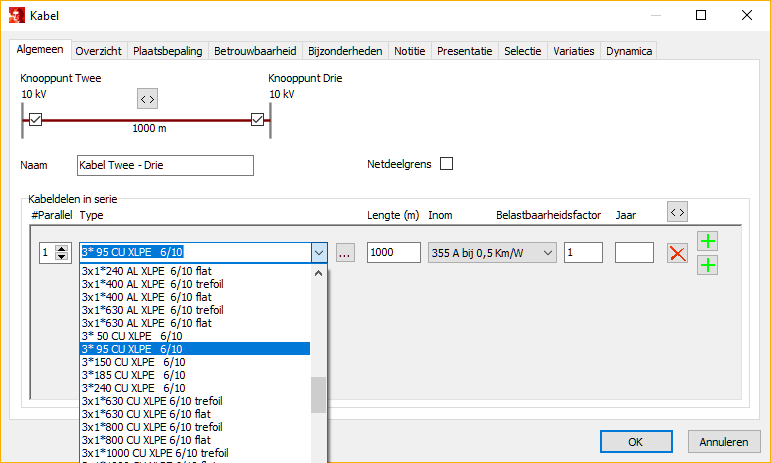771x463 pixels.
Task: Click the lower green plus icon
Action: pos(707,265)
